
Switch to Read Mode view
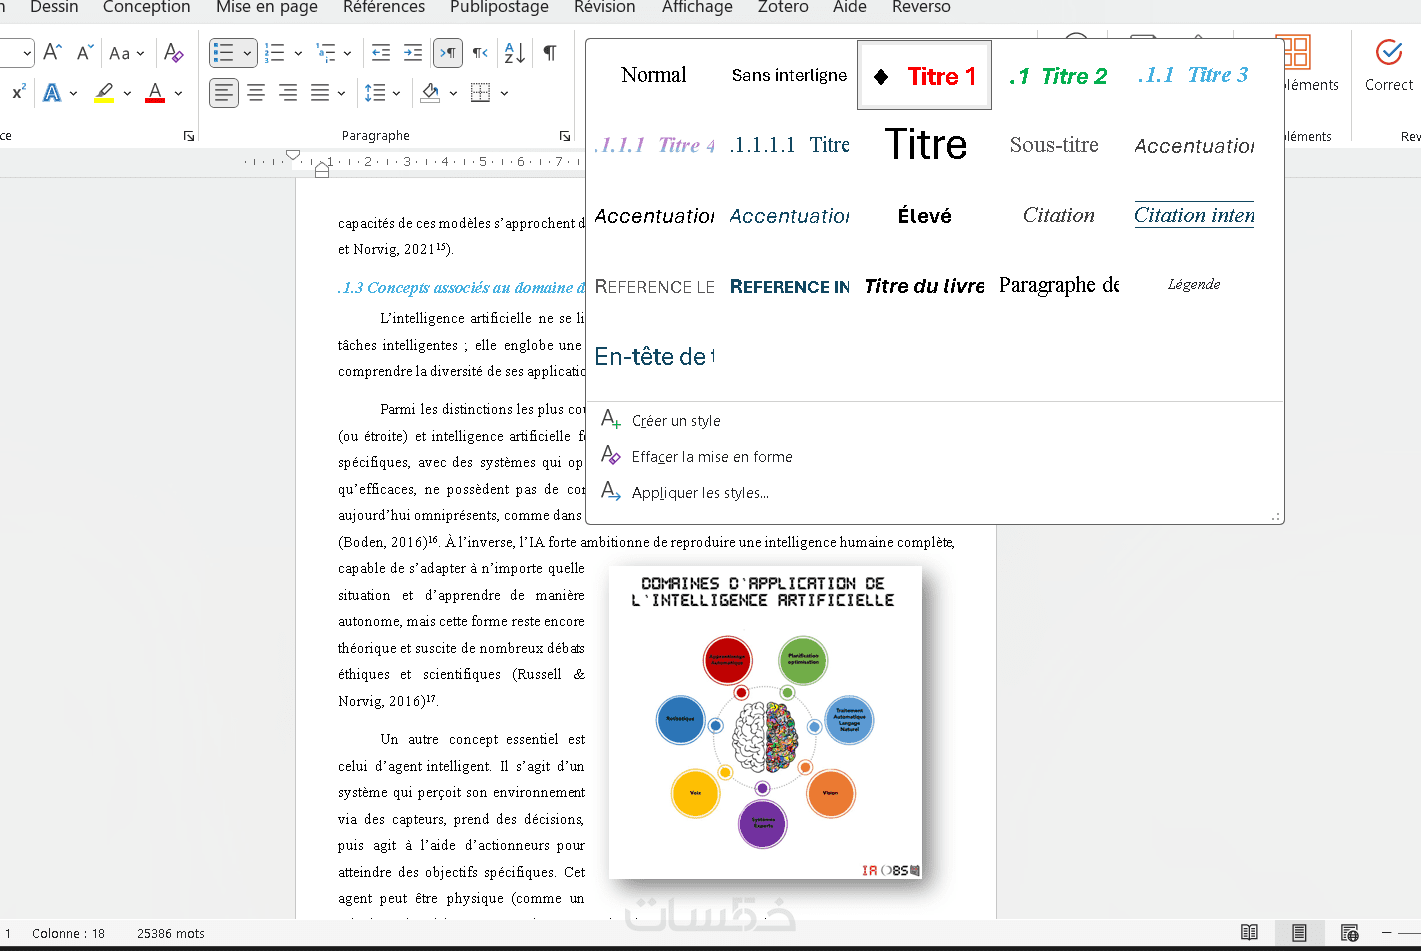pyautogui.click(x=1249, y=933)
